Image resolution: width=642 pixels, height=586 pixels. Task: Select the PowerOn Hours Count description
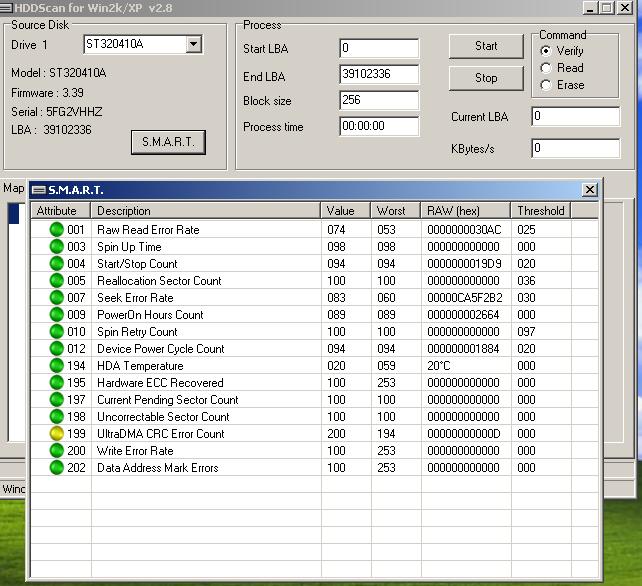[x=150, y=315]
